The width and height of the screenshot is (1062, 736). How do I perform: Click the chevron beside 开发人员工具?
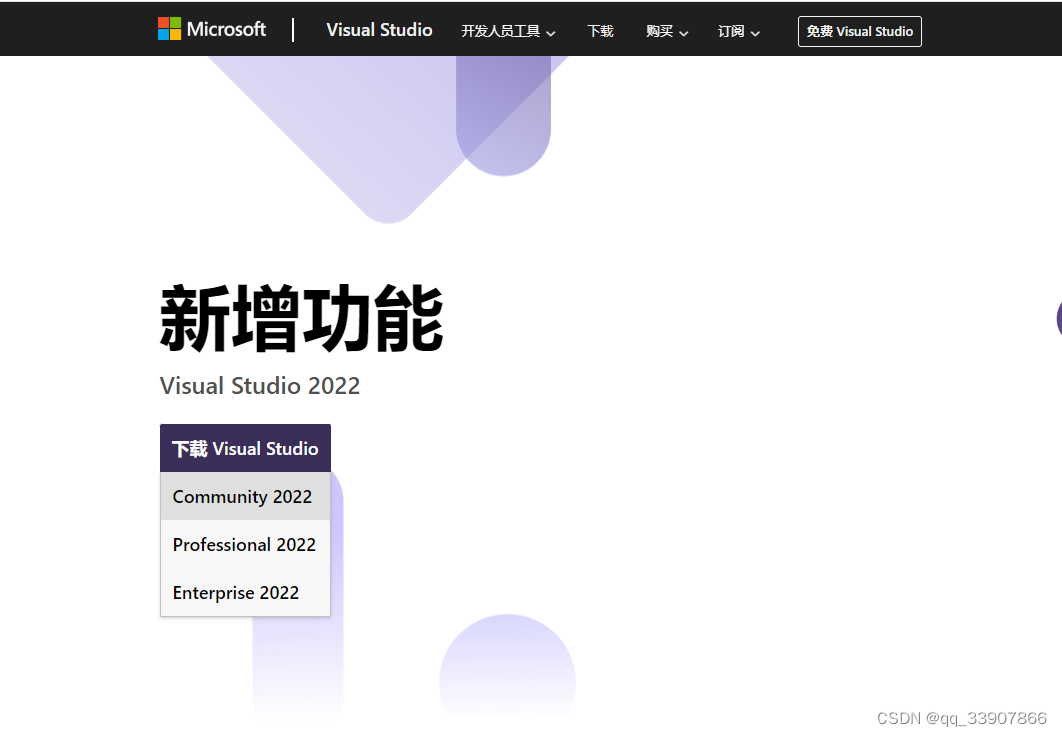551,33
